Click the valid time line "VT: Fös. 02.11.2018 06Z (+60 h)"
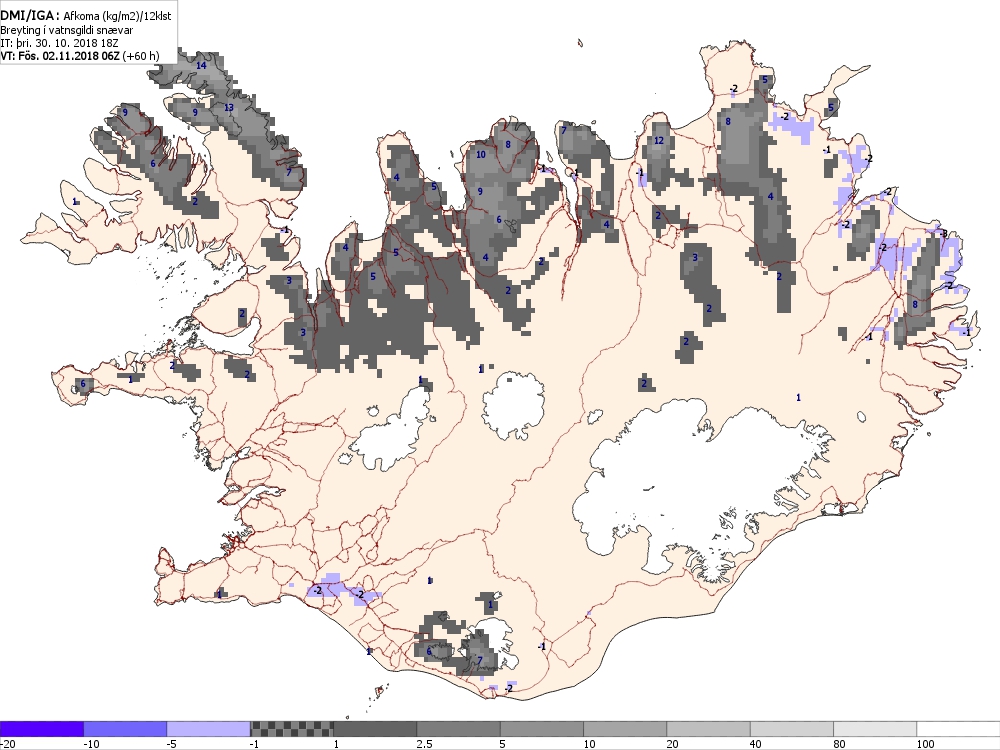The width and height of the screenshot is (1000, 750). coord(80,55)
